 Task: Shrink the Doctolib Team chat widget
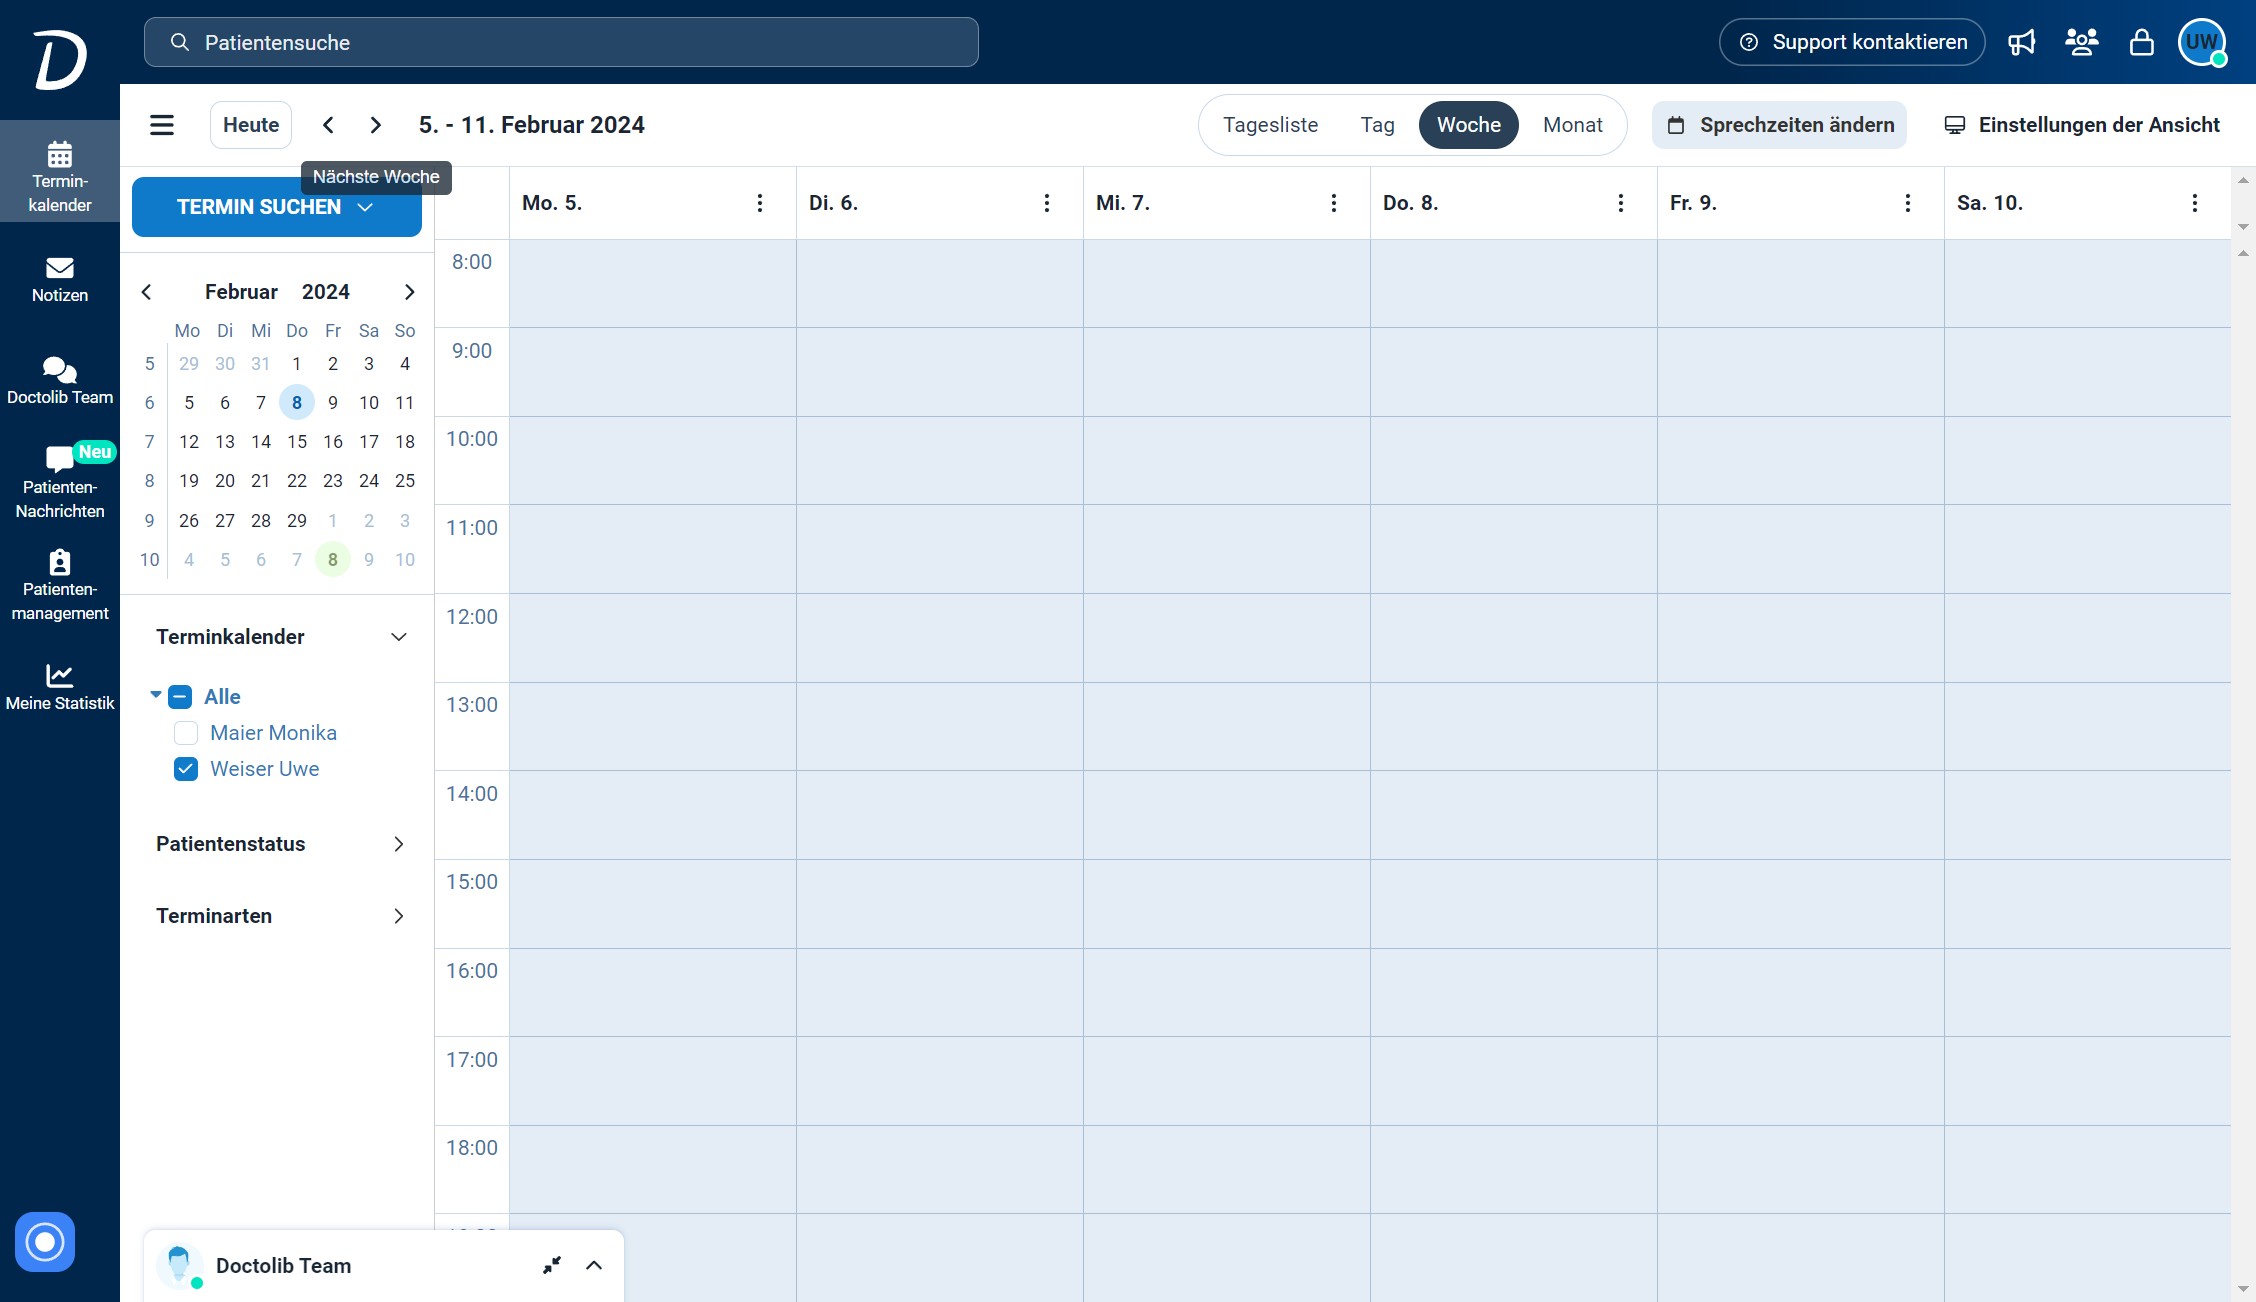tap(552, 1265)
